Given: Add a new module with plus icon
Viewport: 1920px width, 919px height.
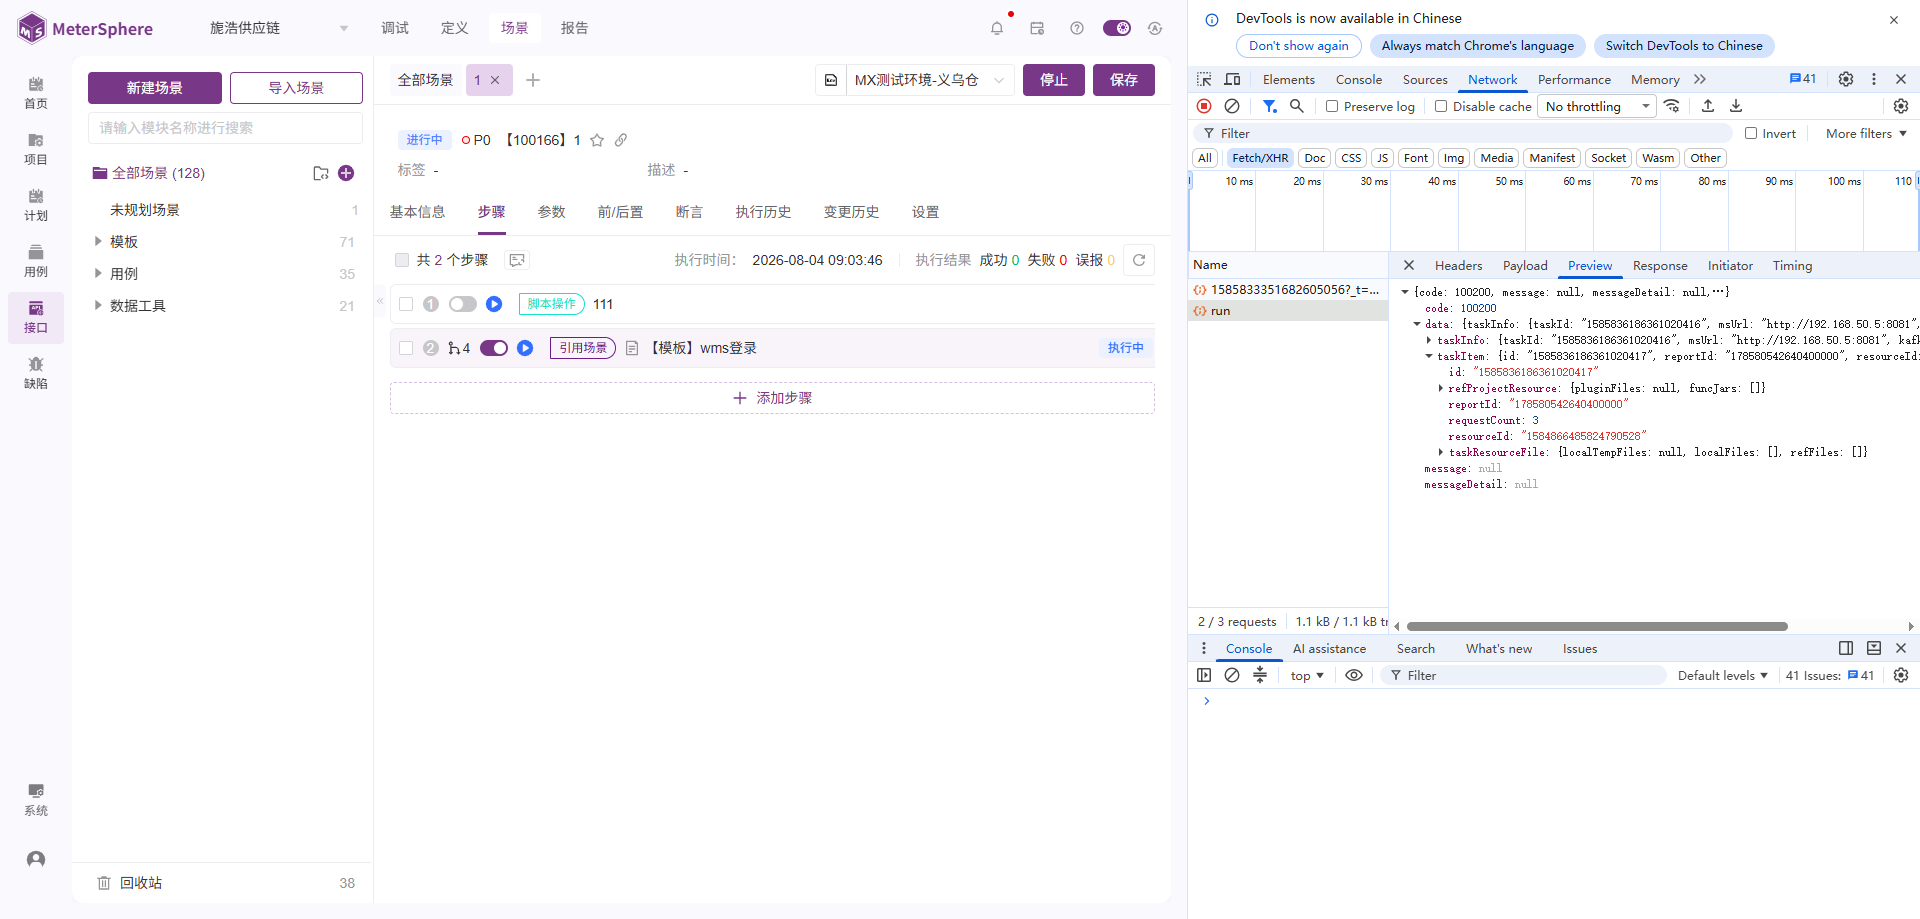Looking at the screenshot, I should (346, 173).
